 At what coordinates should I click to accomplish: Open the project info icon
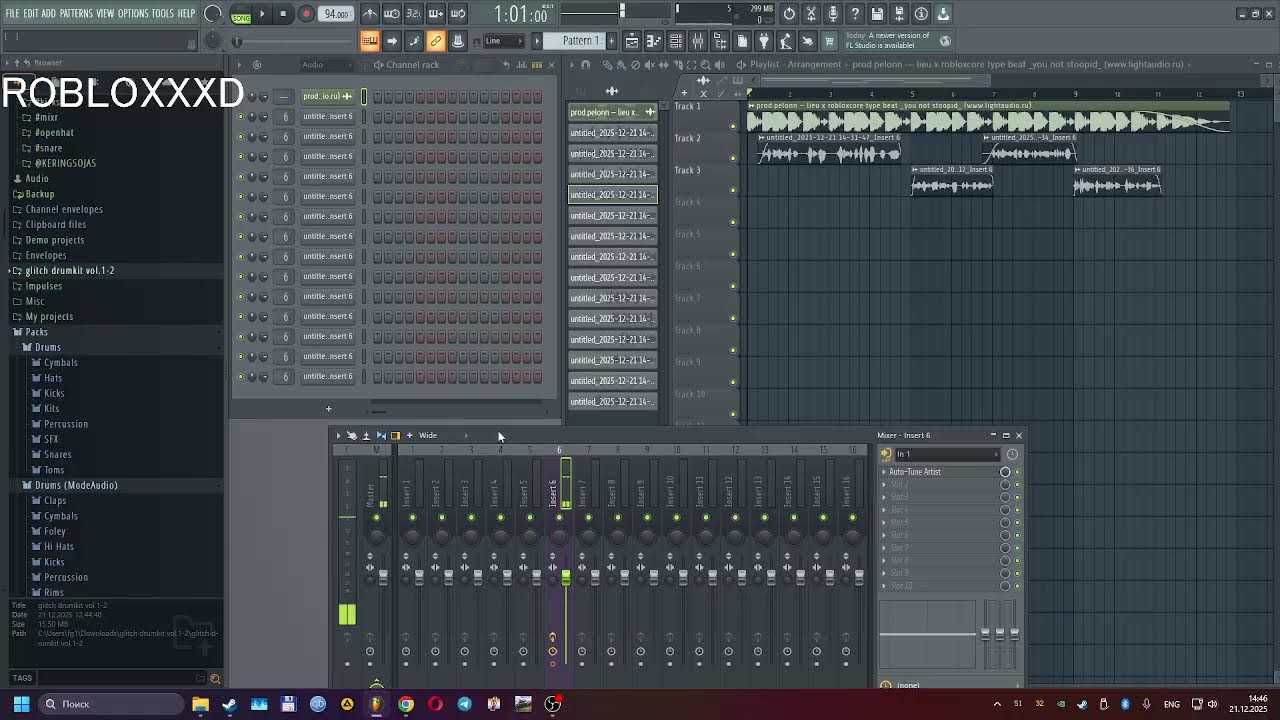point(921,14)
